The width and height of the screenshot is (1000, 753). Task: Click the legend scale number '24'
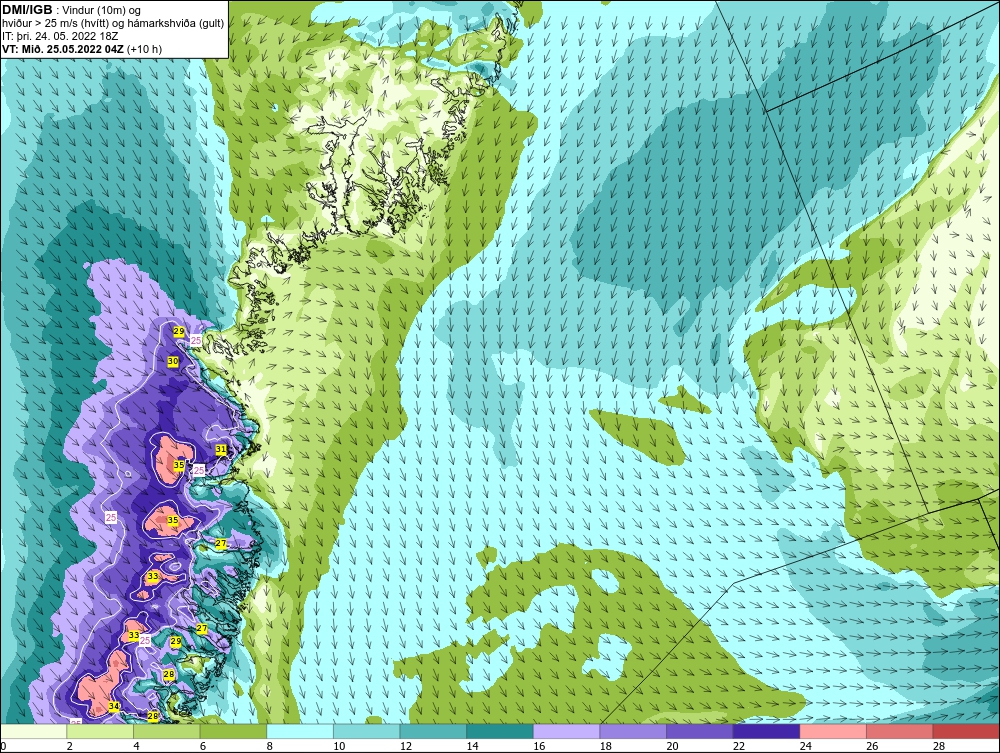[x=805, y=746]
